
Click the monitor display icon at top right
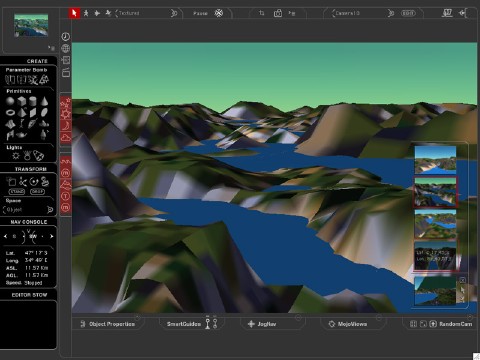pos(447,13)
